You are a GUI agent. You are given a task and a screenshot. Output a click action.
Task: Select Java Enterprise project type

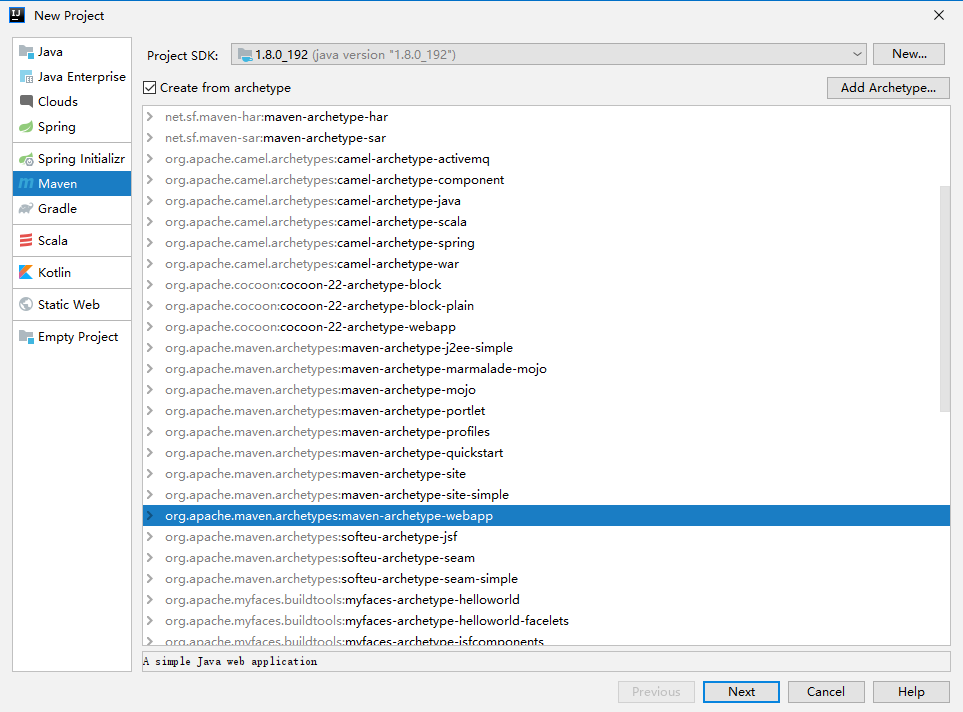pos(72,77)
